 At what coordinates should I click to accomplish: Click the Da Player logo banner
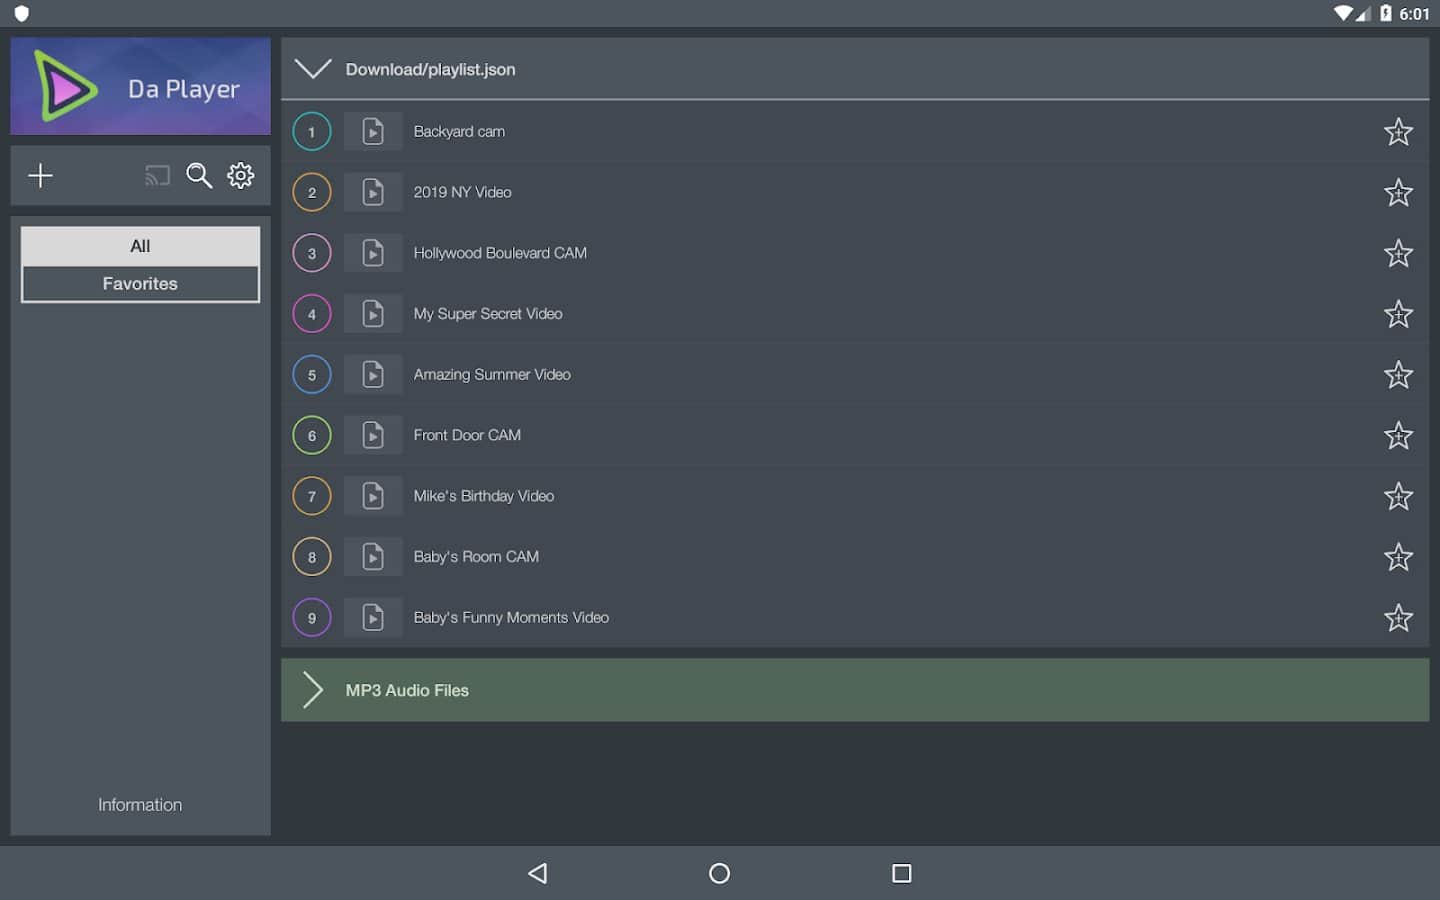(x=140, y=87)
